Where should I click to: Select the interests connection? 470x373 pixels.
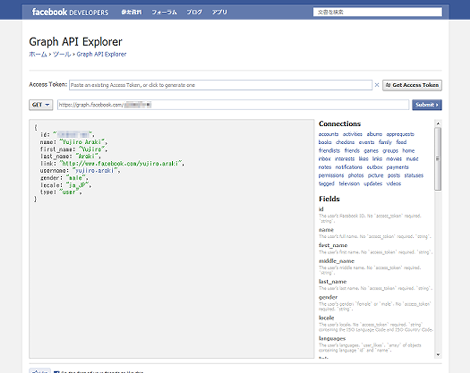(x=345, y=159)
